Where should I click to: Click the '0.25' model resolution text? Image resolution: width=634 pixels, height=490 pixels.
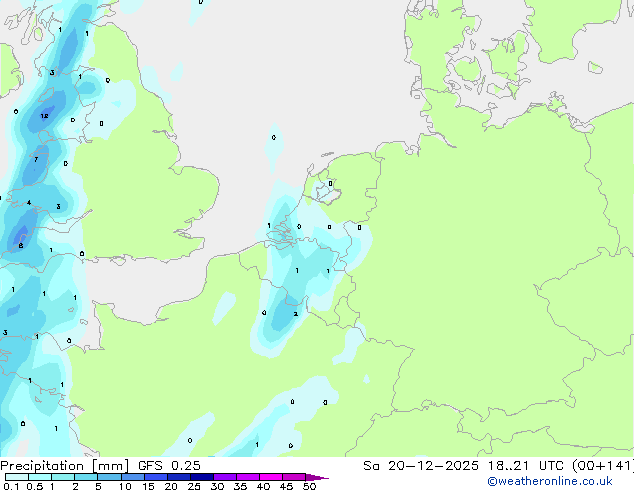tap(186, 466)
